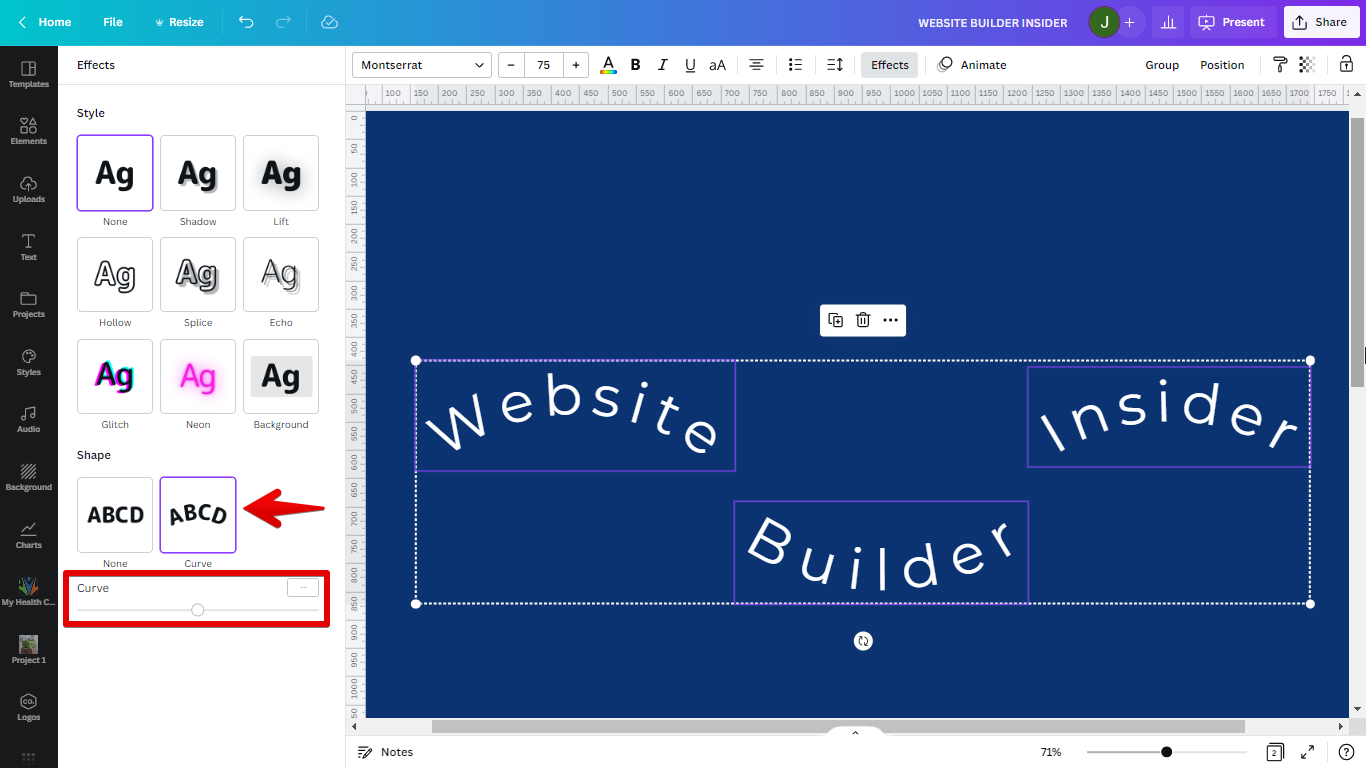
Task: Click the transparency checkerboard icon
Action: pyautogui.click(x=1307, y=65)
